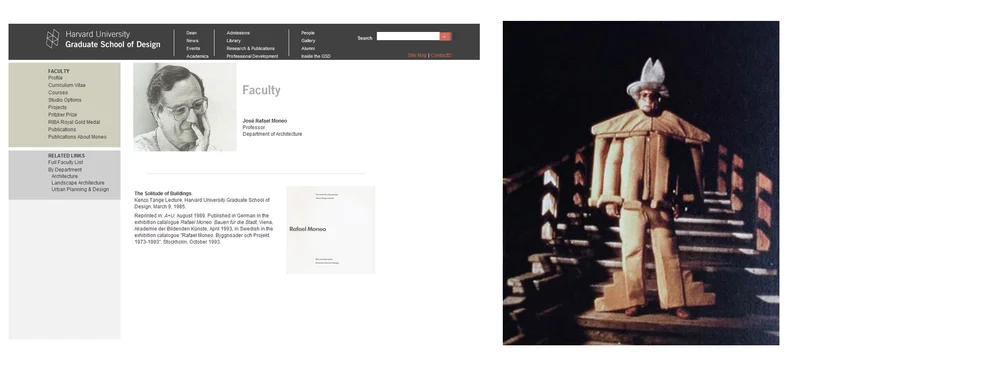Open the Gallery menu item
1000x384 pixels.
point(308,41)
